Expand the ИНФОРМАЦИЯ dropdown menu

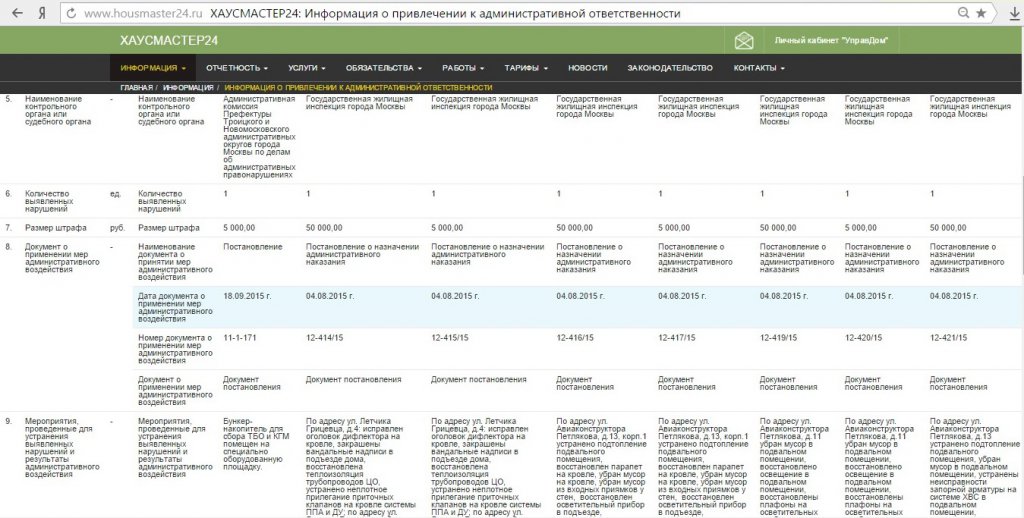153,68
